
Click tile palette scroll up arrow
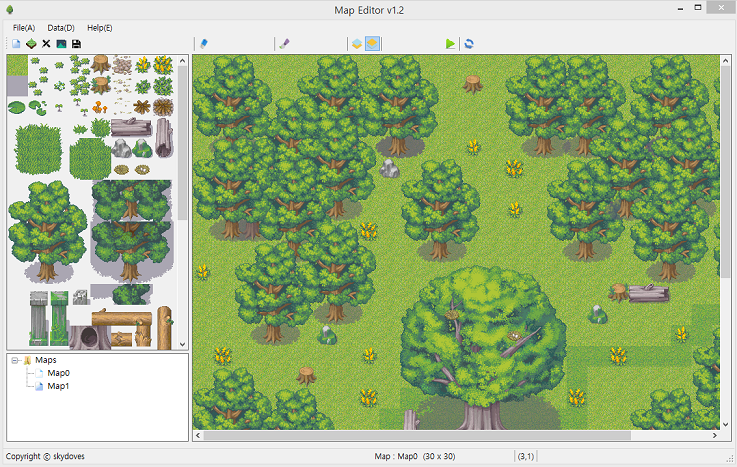point(183,61)
